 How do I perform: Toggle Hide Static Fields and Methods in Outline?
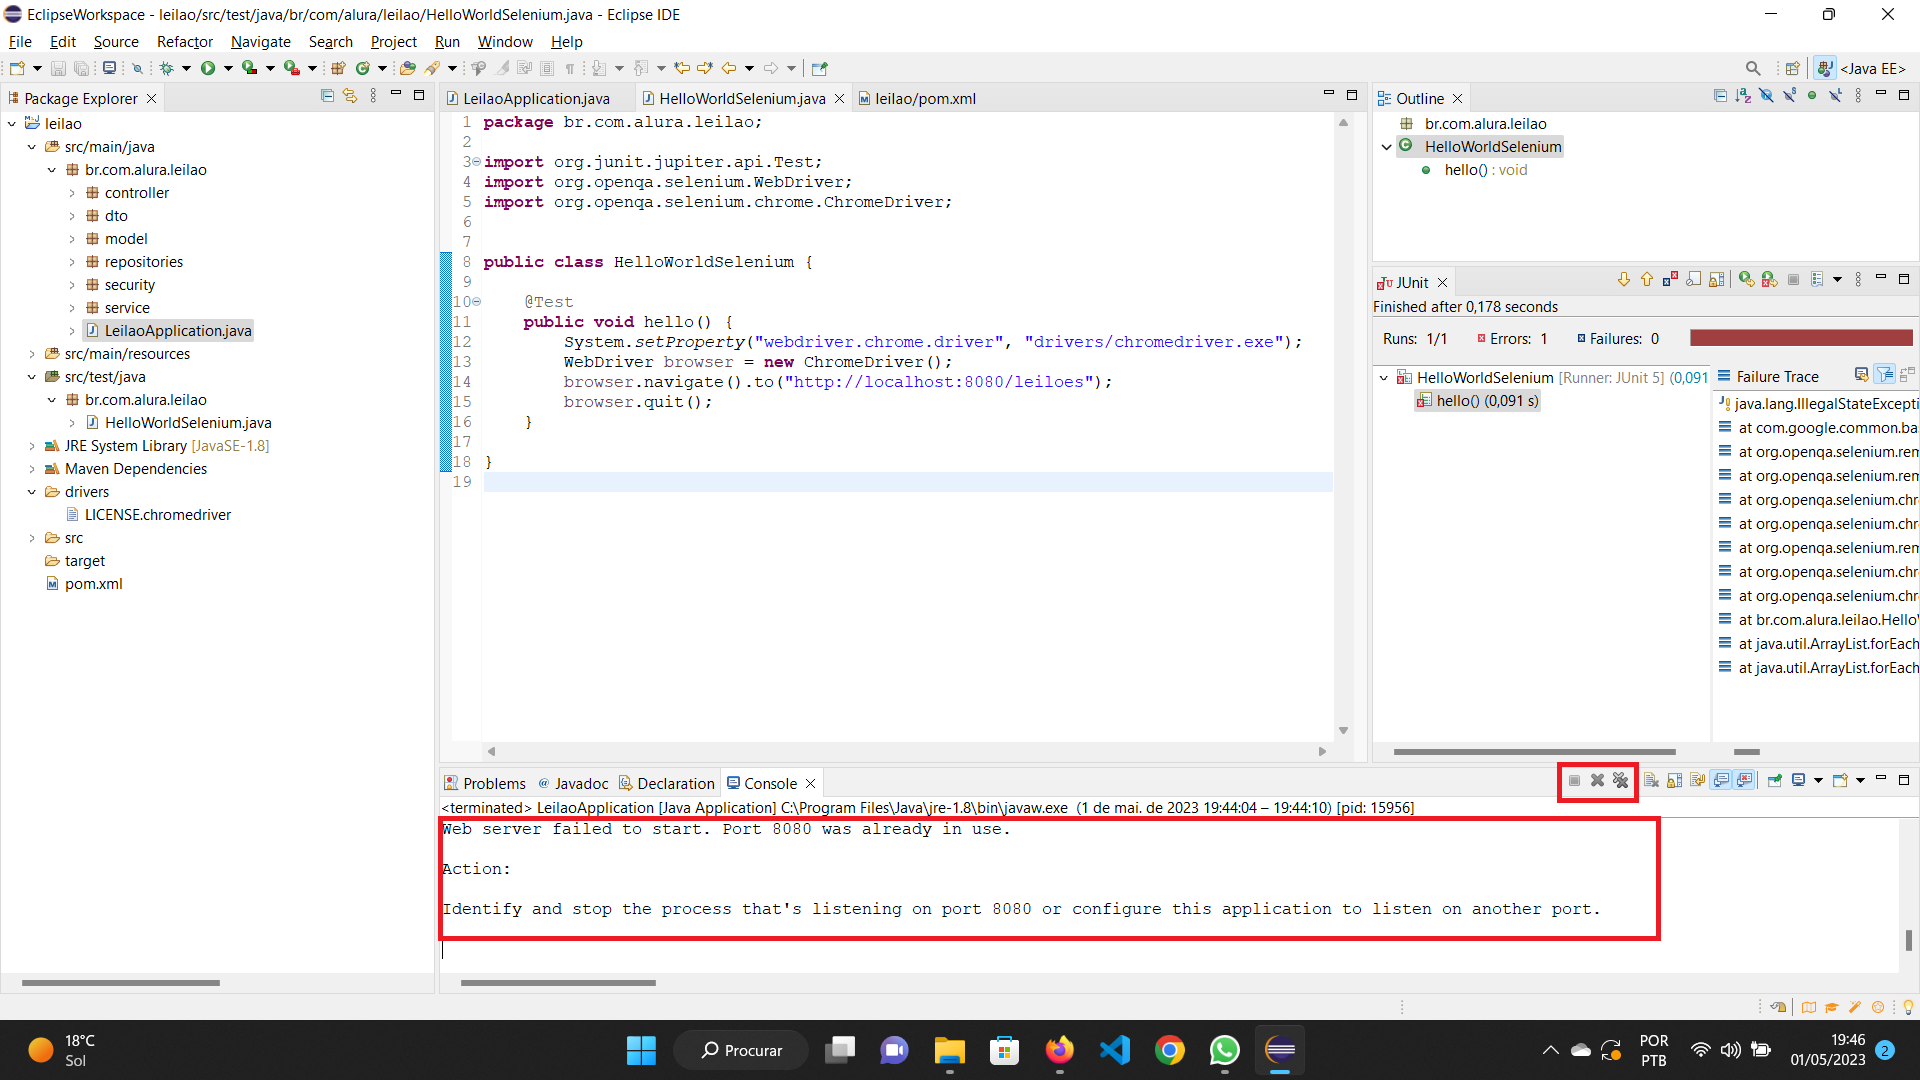pos(1790,96)
